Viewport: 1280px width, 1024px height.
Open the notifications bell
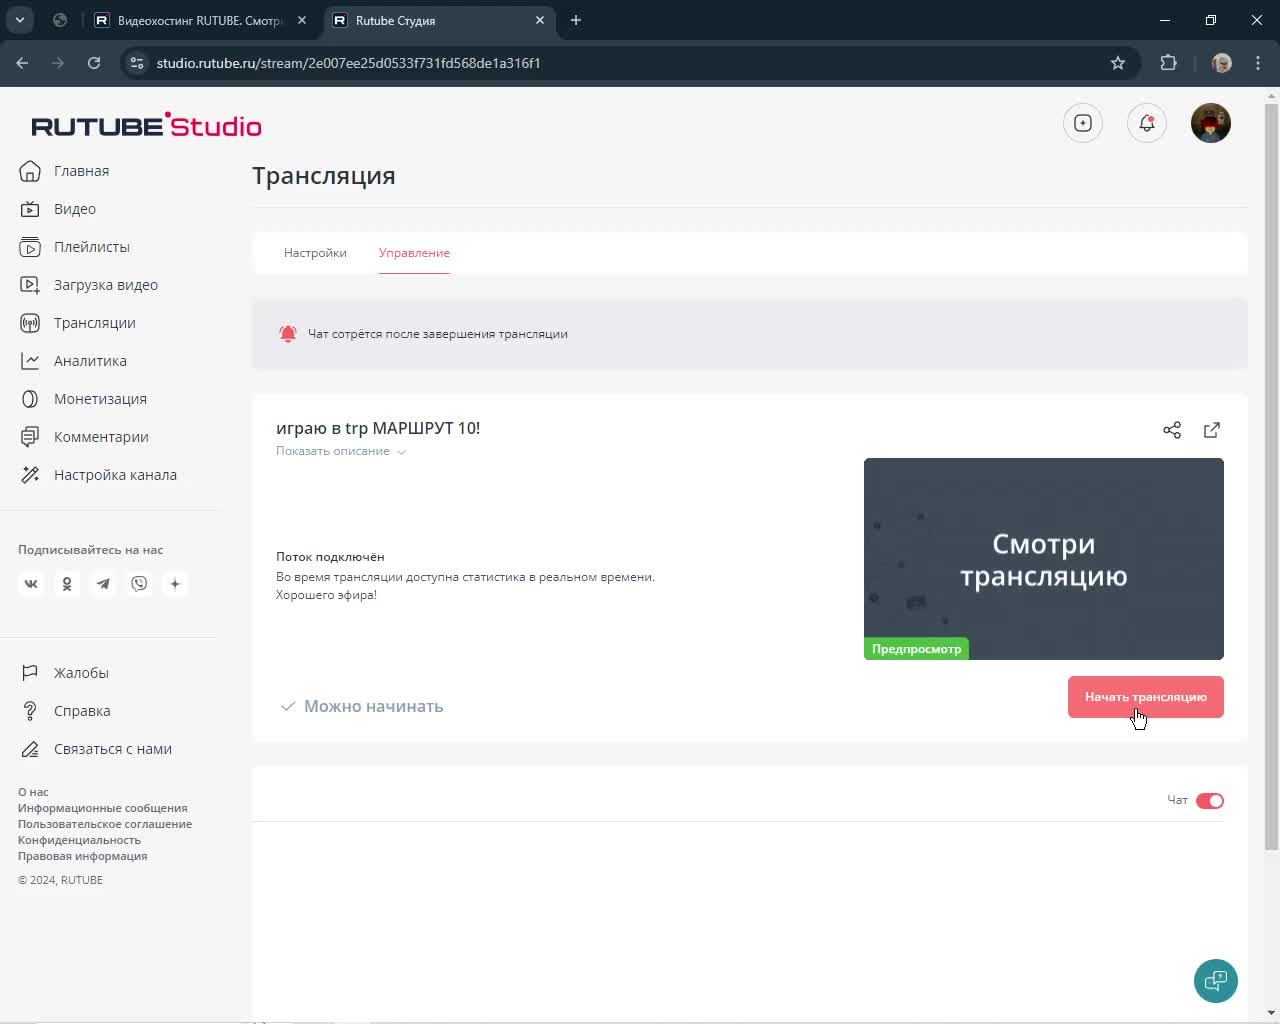[x=1147, y=123]
